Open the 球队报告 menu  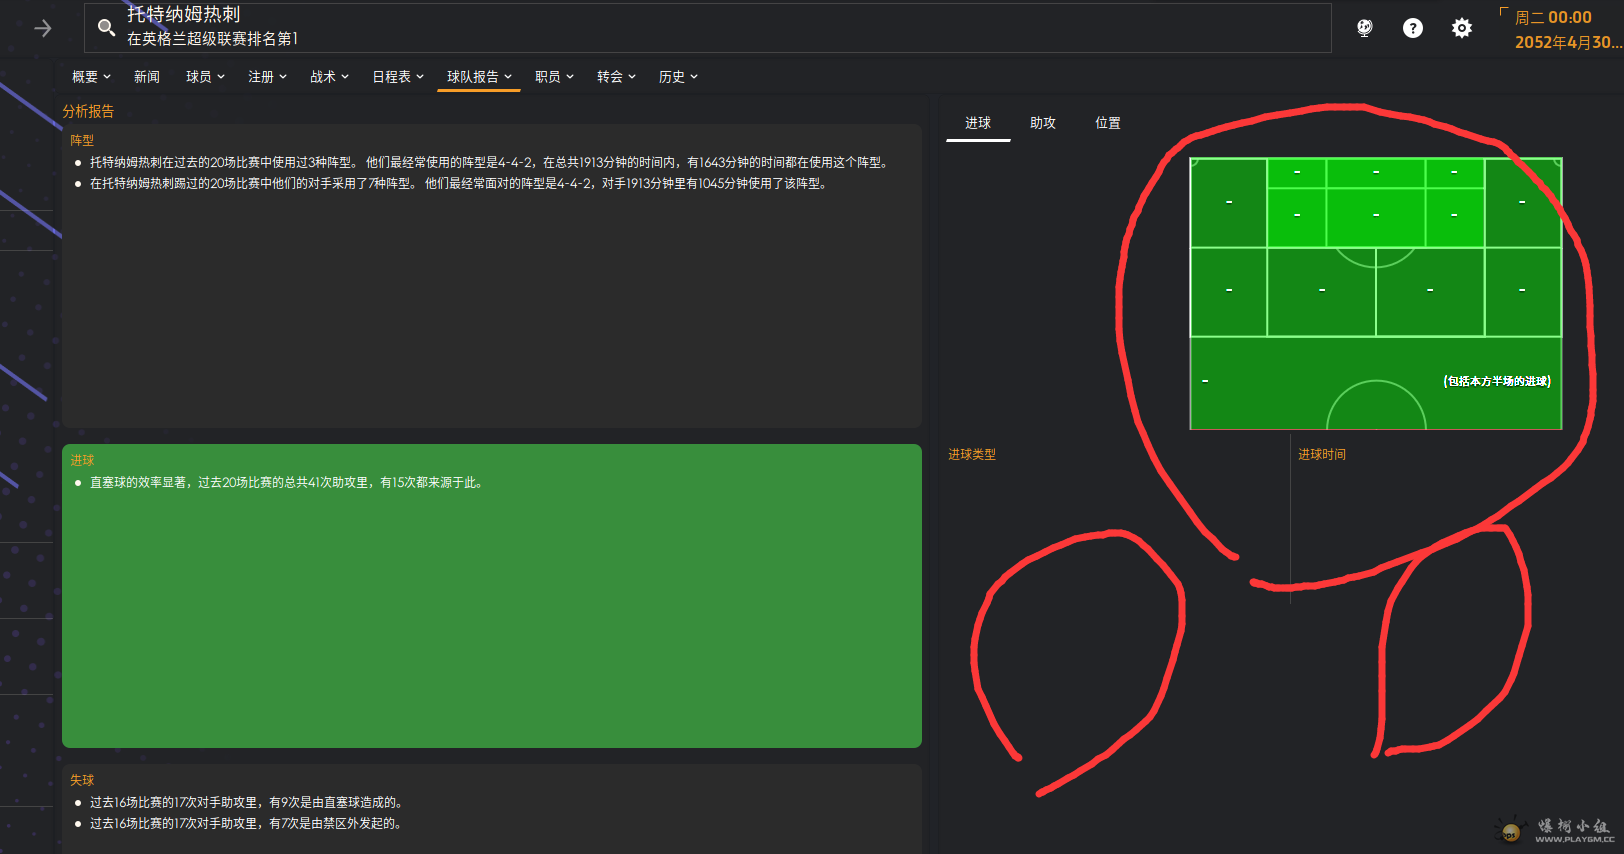point(479,77)
